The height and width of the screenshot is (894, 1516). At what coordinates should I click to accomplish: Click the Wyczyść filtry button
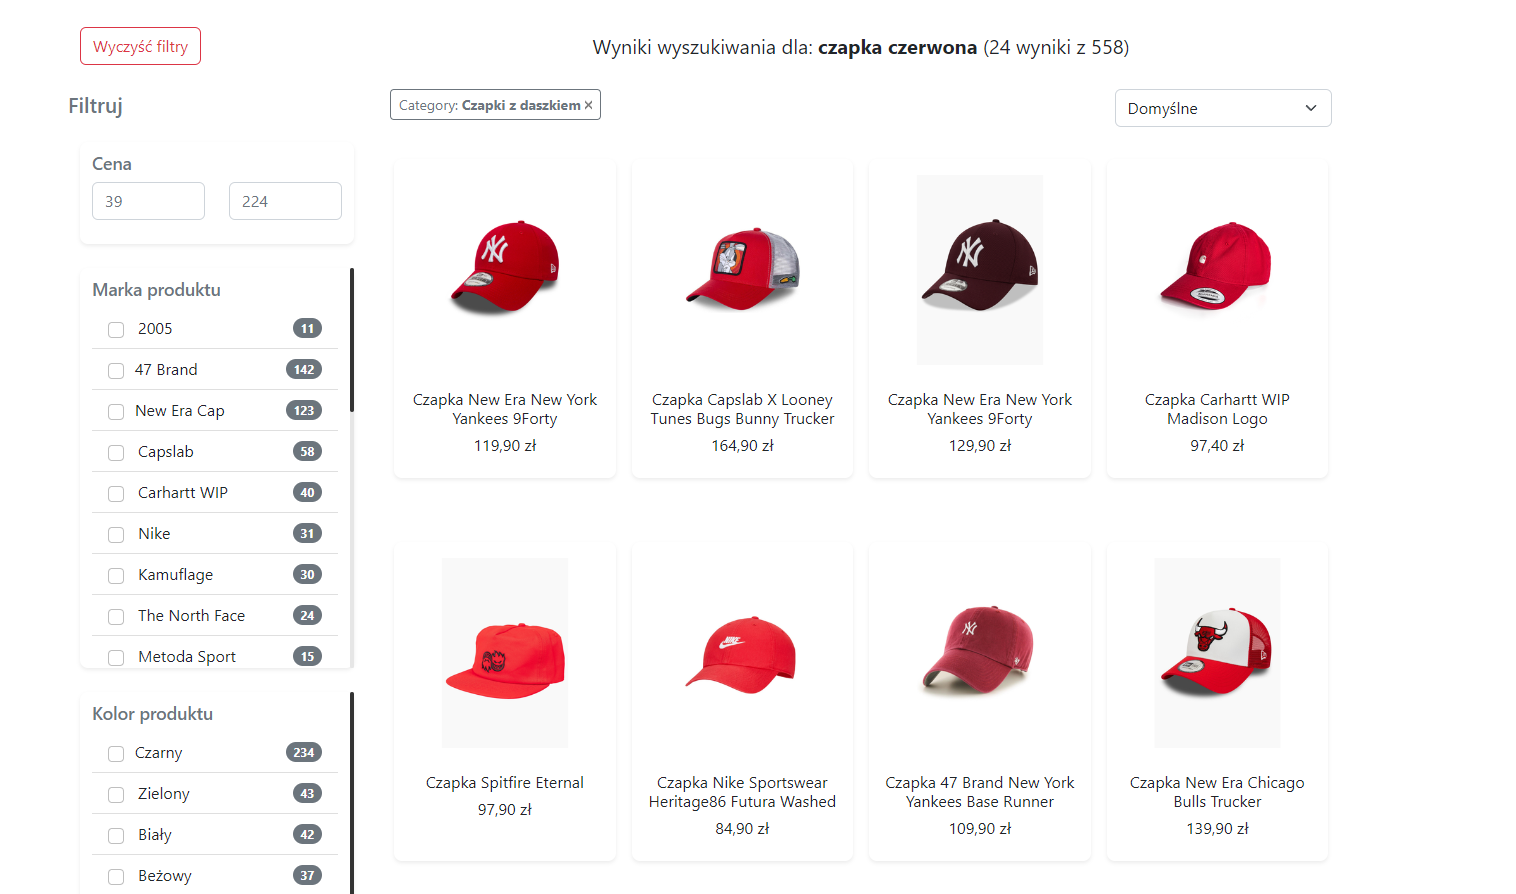(141, 46)
